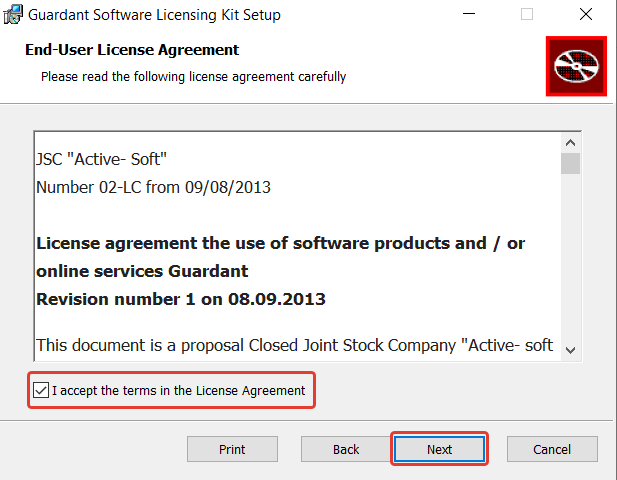Click the license text scrollbar thumb
The height and width of the screenshot is (480, 617).
(x=571, y=164)
